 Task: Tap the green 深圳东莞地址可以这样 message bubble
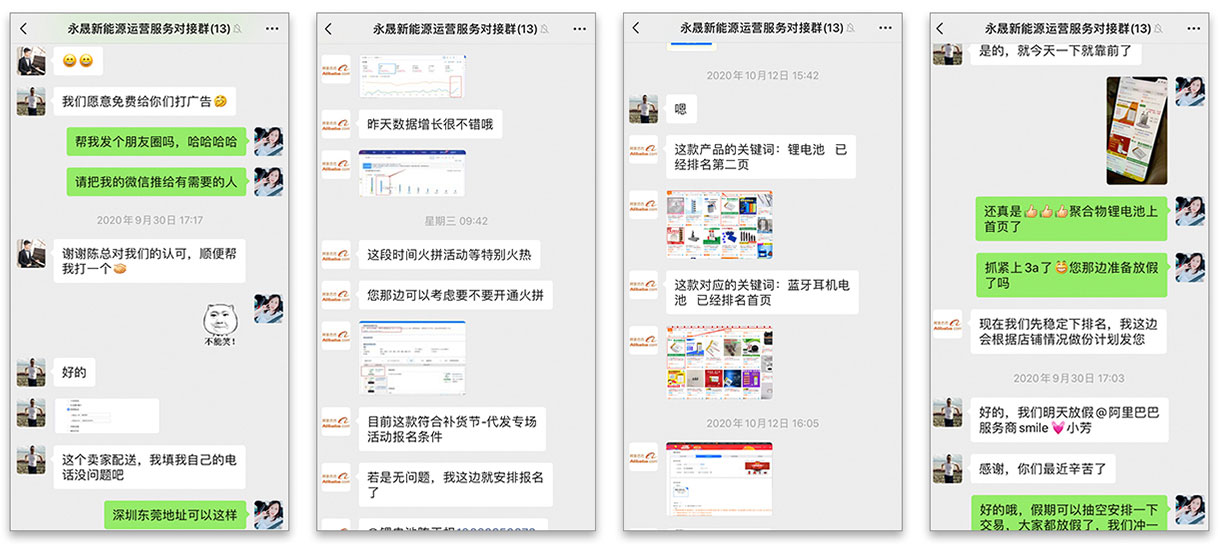click(175, 515)
